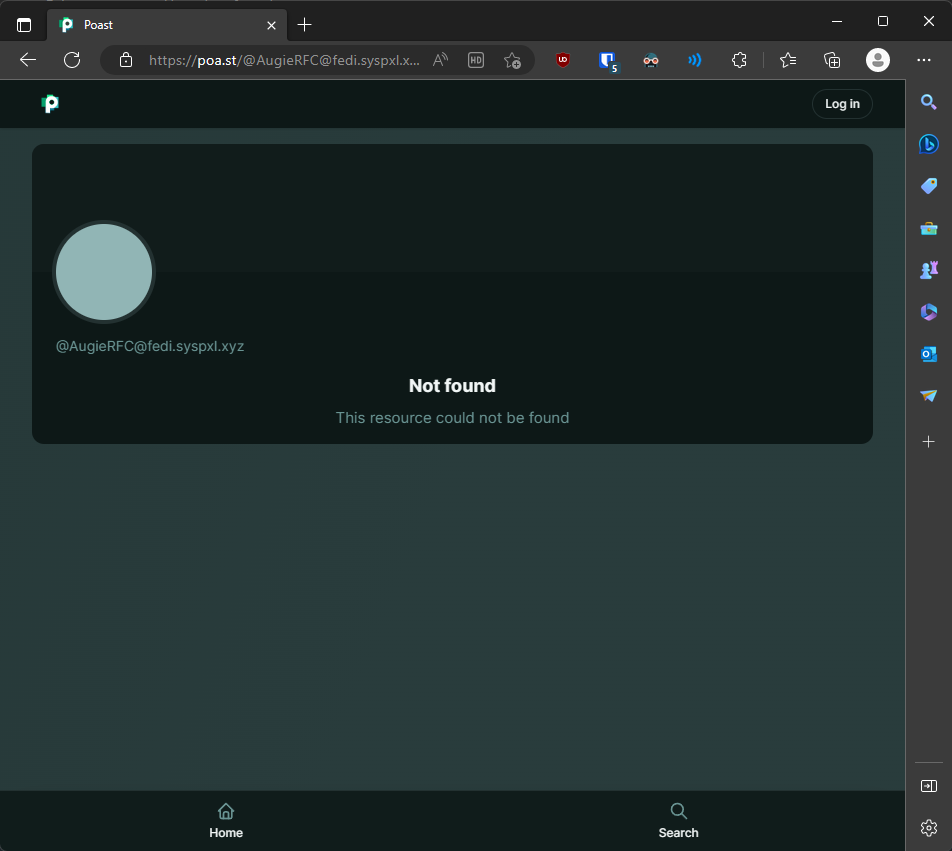The height and width of the screenshot is (851, 952).
Task: Toggle the HD video enhancement icon
Action: point(476,60)
